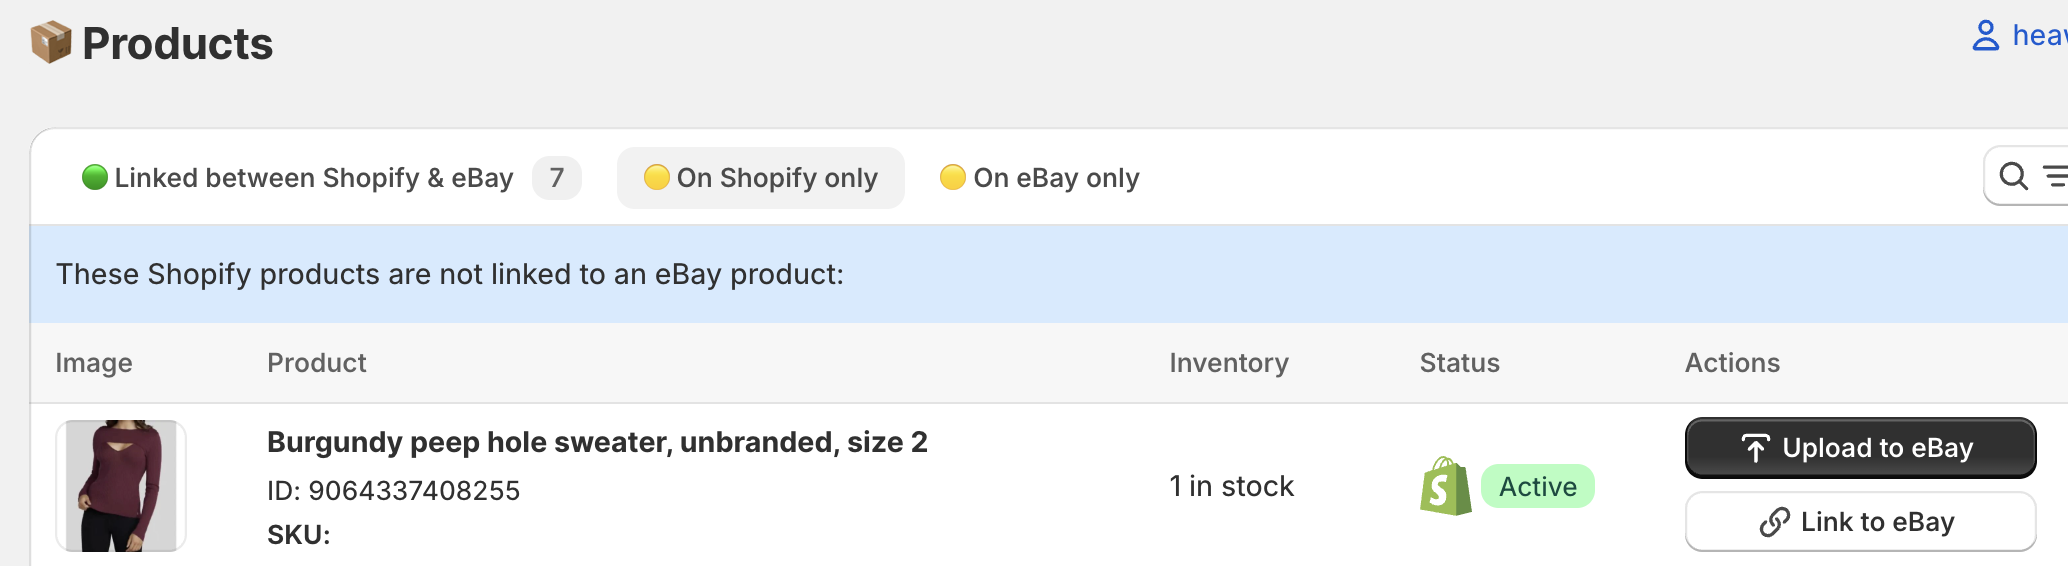Click the upload arrow icon in Upload button
Screen dimensions: 2068x566
[x=1755, y=448]
